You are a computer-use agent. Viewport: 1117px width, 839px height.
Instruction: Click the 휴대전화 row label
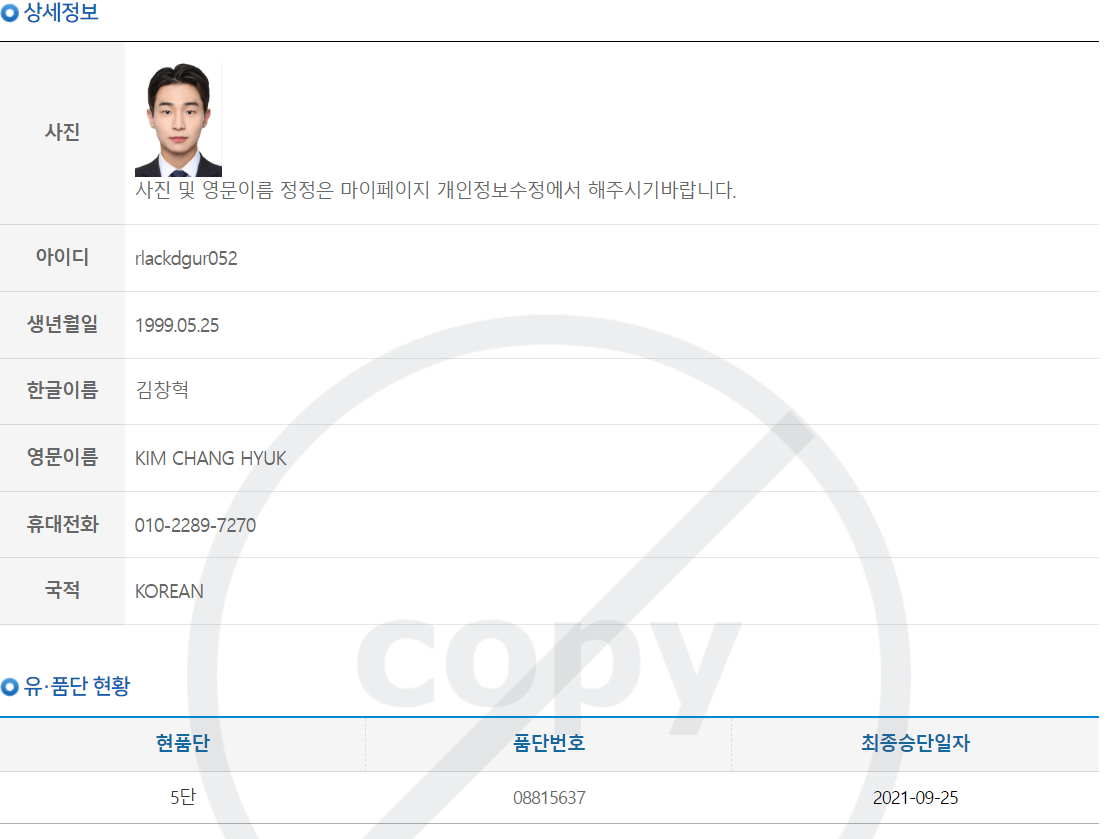point(62,524)
